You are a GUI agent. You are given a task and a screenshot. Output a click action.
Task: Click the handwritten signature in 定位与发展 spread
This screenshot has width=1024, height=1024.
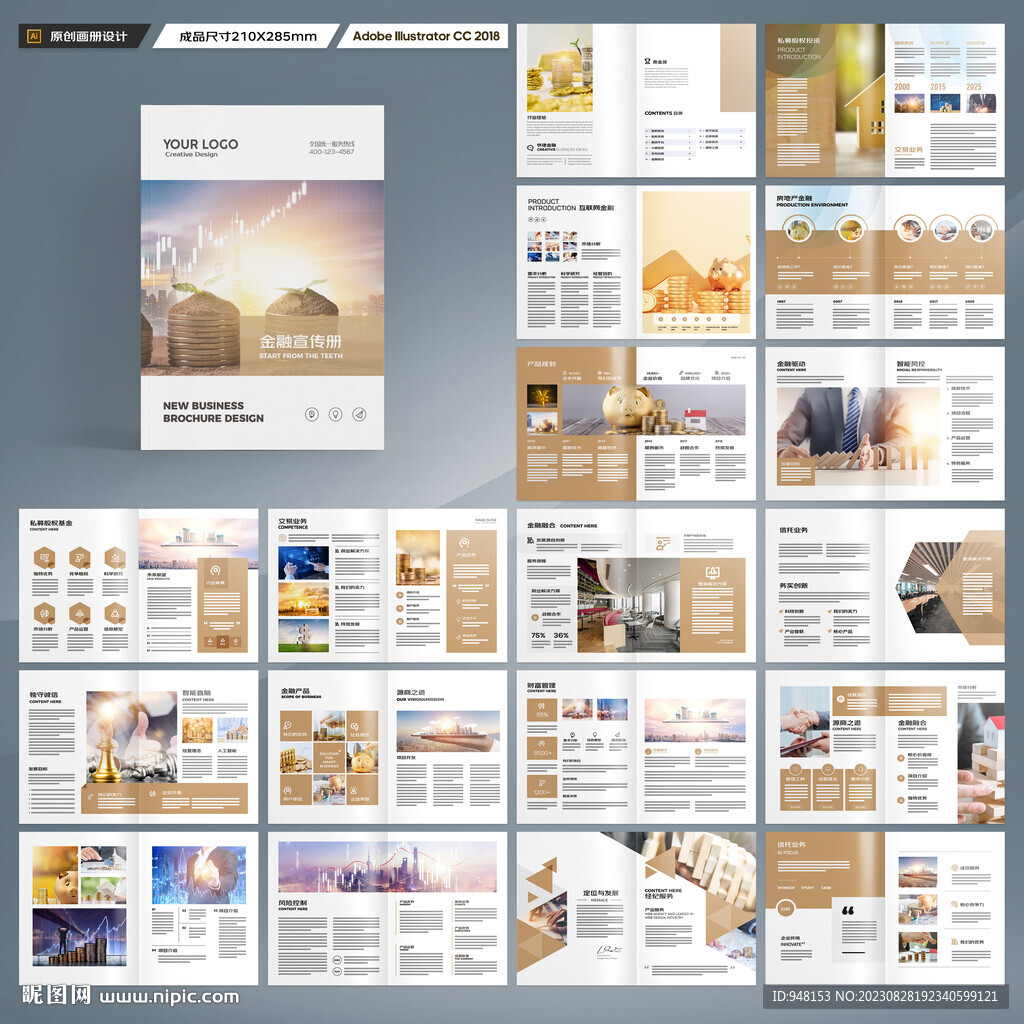point(609,952)
